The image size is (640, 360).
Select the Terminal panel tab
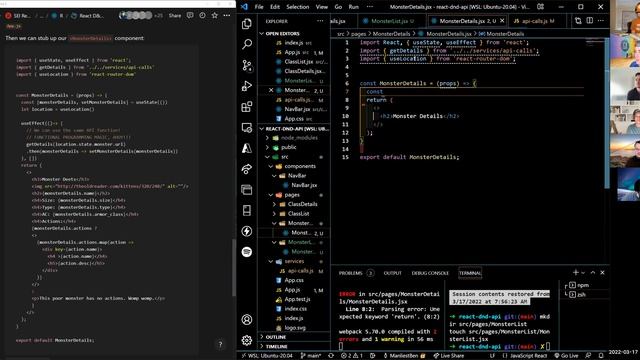click(470, 273)
